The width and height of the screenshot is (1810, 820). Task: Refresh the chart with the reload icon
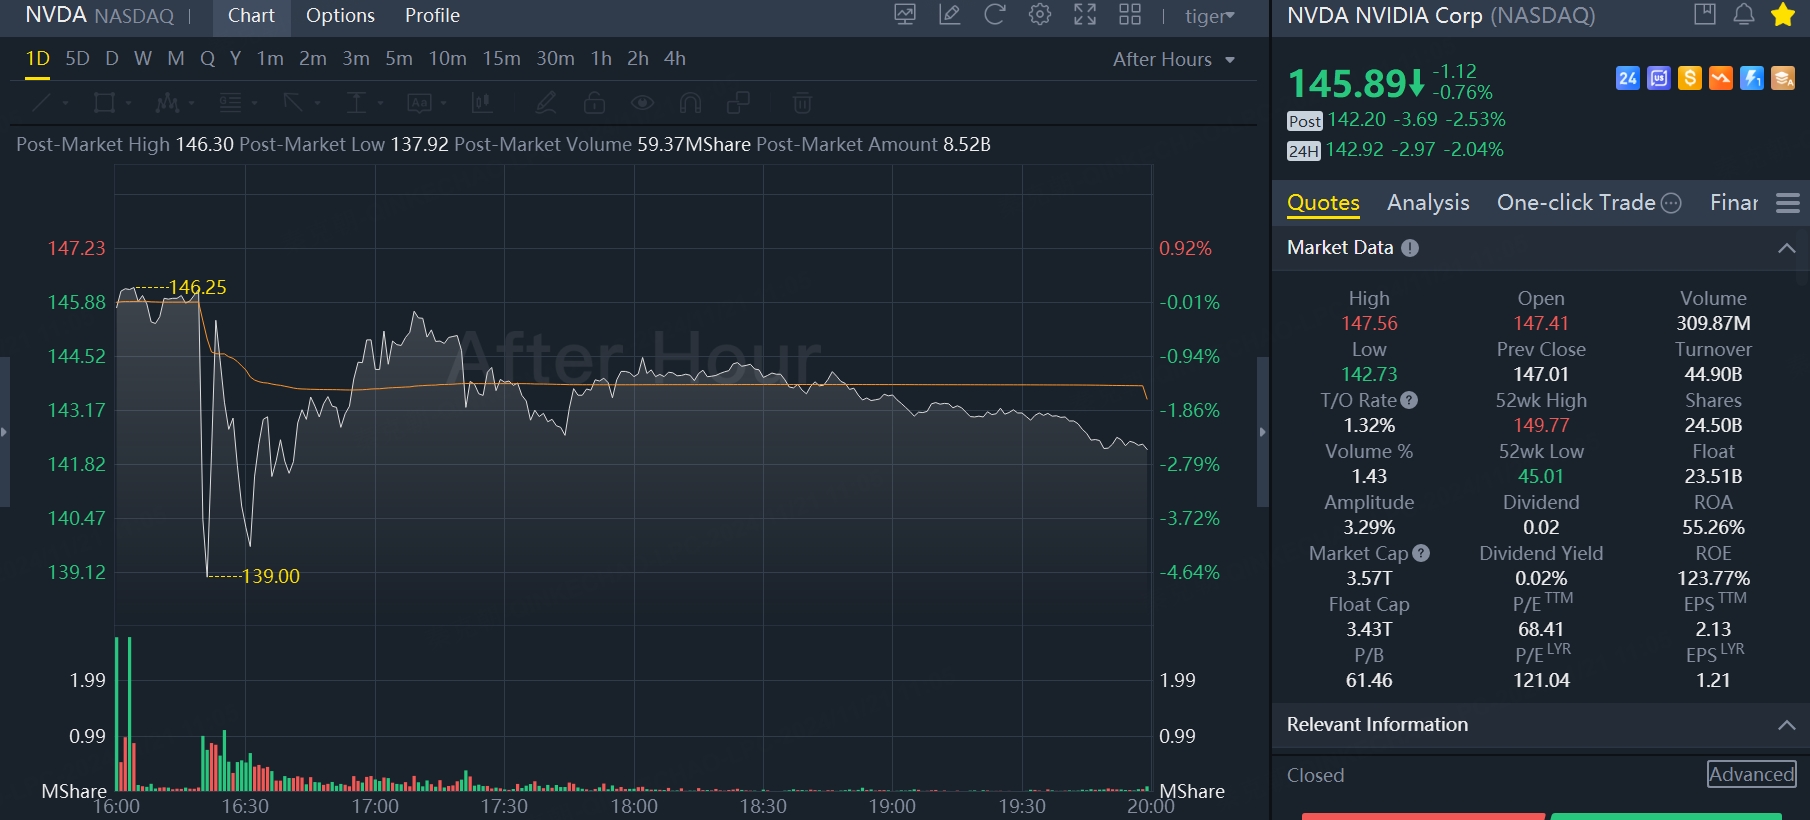pos(994,14)
